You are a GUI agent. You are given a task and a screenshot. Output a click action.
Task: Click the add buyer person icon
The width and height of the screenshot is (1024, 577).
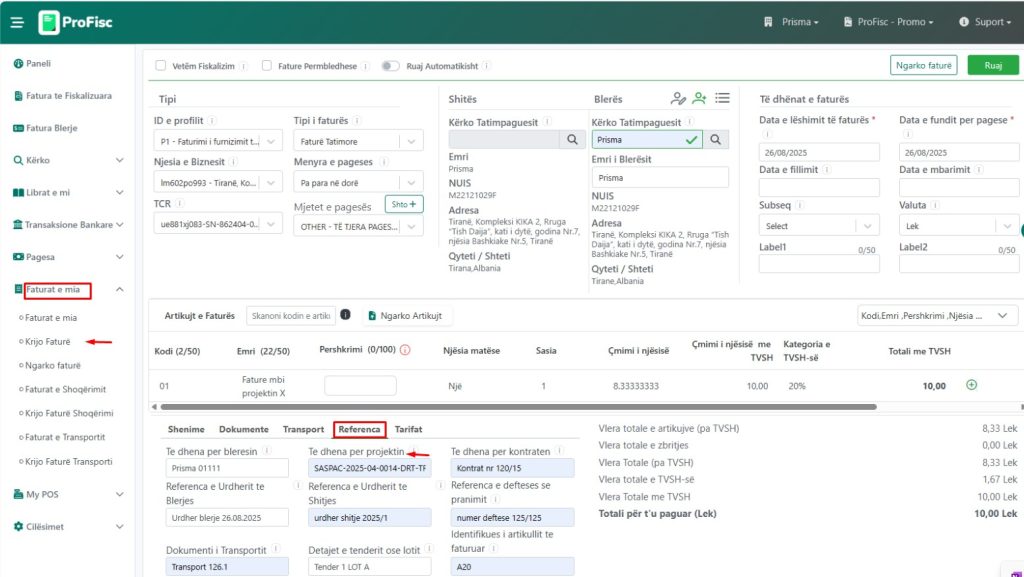click(699, 98)
